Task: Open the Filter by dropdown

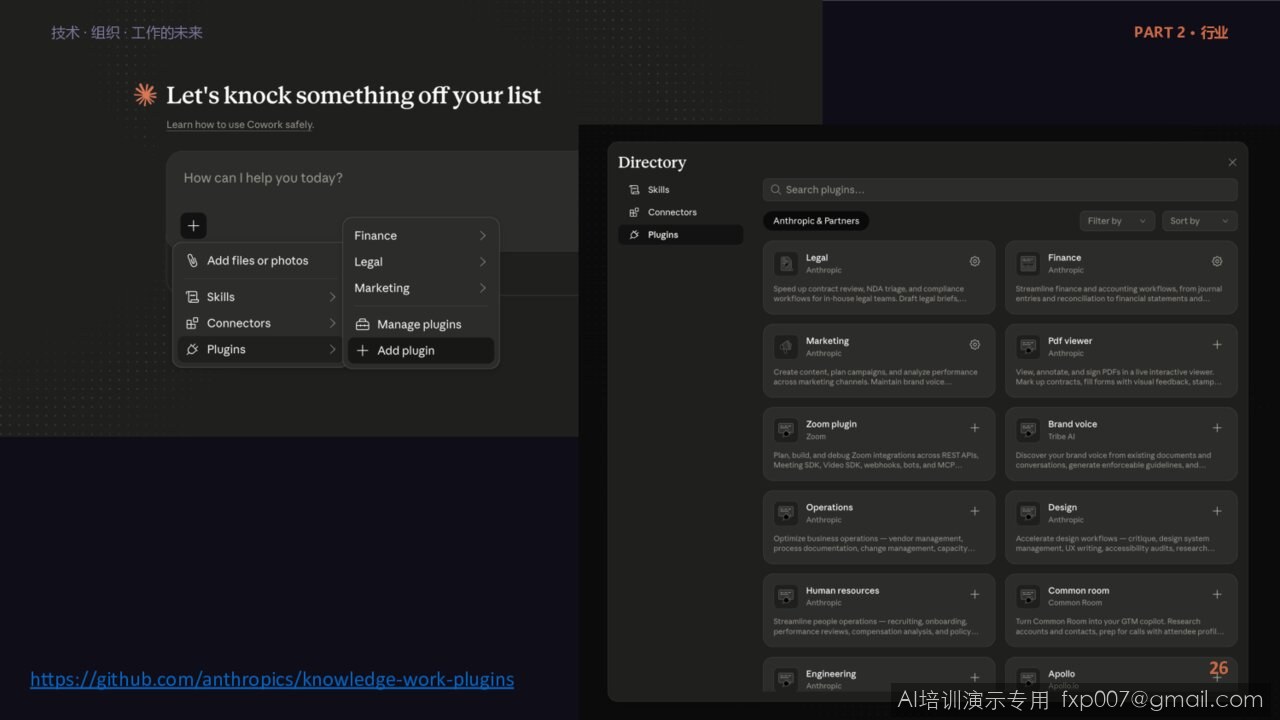Action: point(1117,221)
